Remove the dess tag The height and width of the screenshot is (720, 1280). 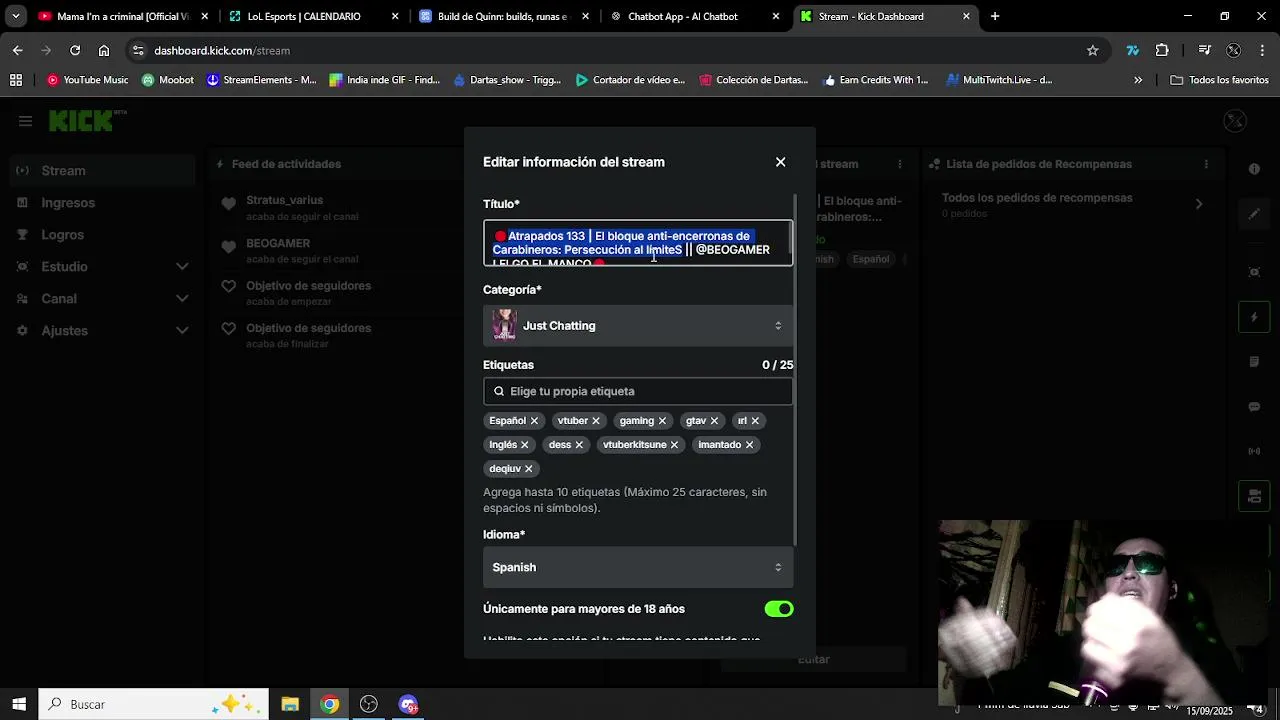click(579, 445)
